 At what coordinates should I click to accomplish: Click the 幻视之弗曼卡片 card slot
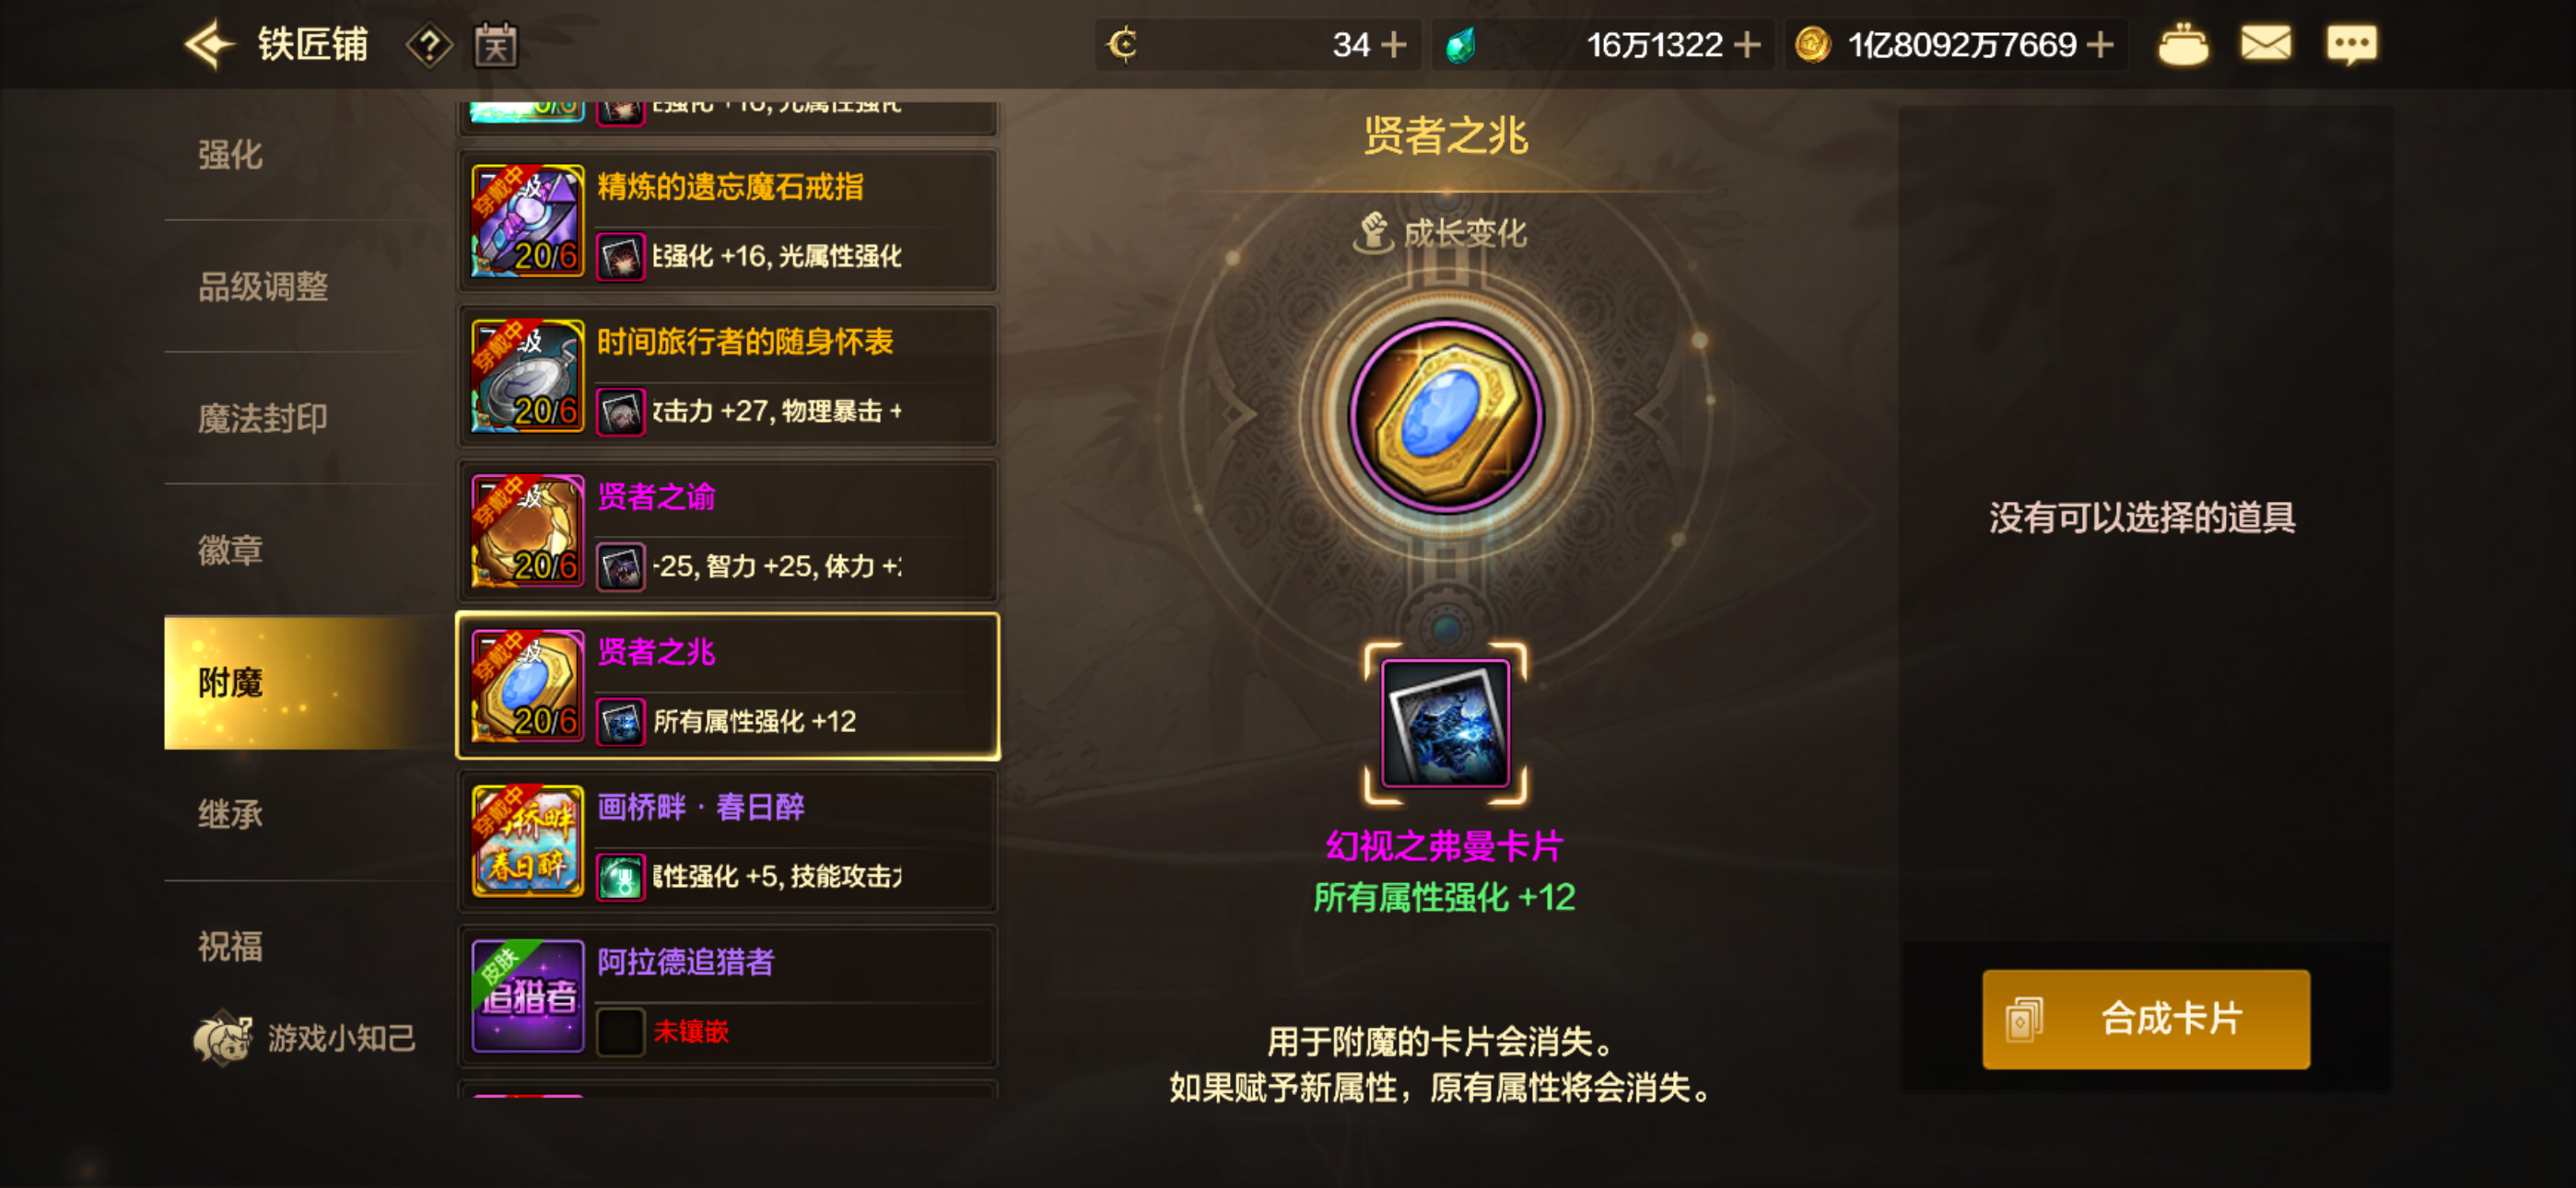click(x=1445, y=723)
